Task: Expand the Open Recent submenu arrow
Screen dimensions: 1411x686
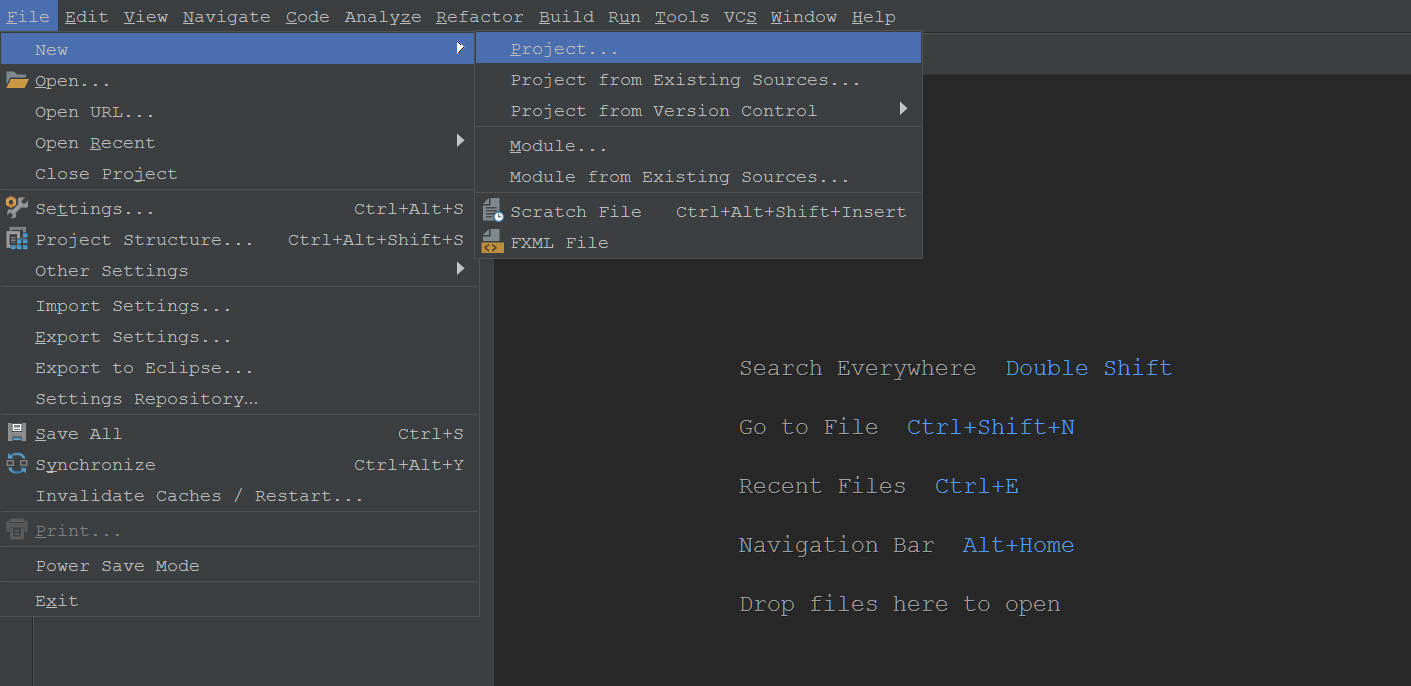Action: coord(460,141)
